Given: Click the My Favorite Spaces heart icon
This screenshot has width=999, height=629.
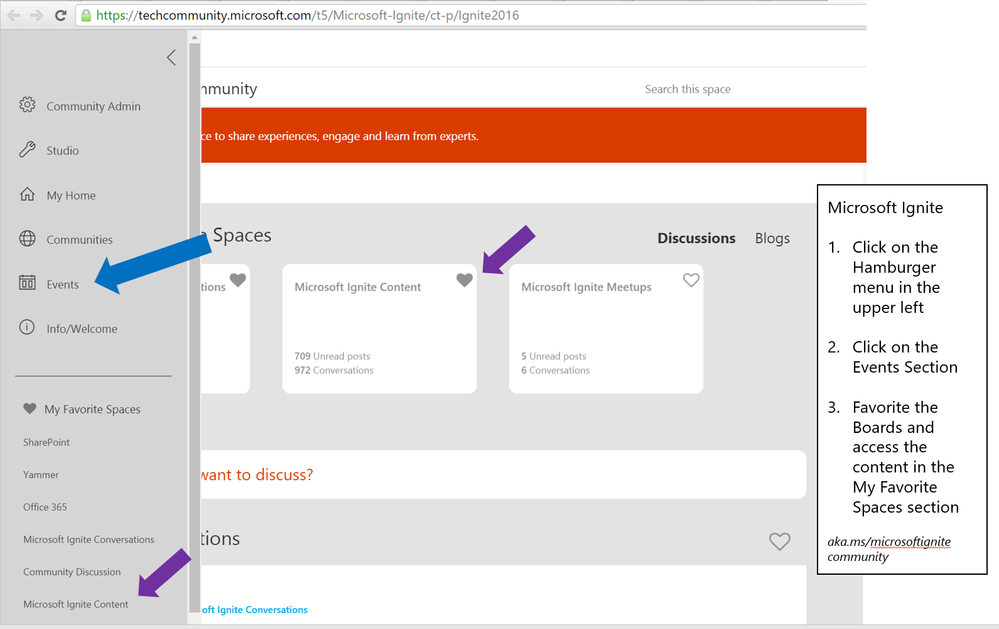Looking at the screenshot, I should point(29,408).
